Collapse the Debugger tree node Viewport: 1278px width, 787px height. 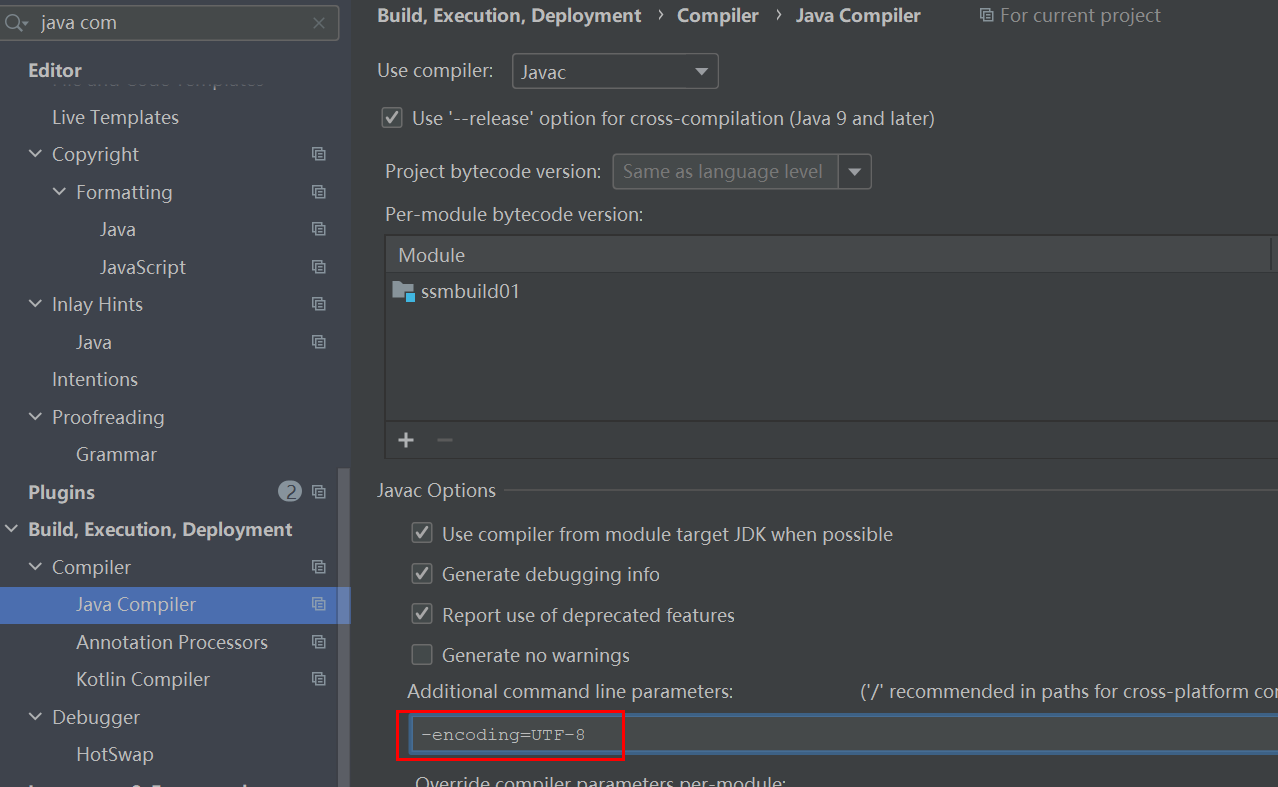35,717
